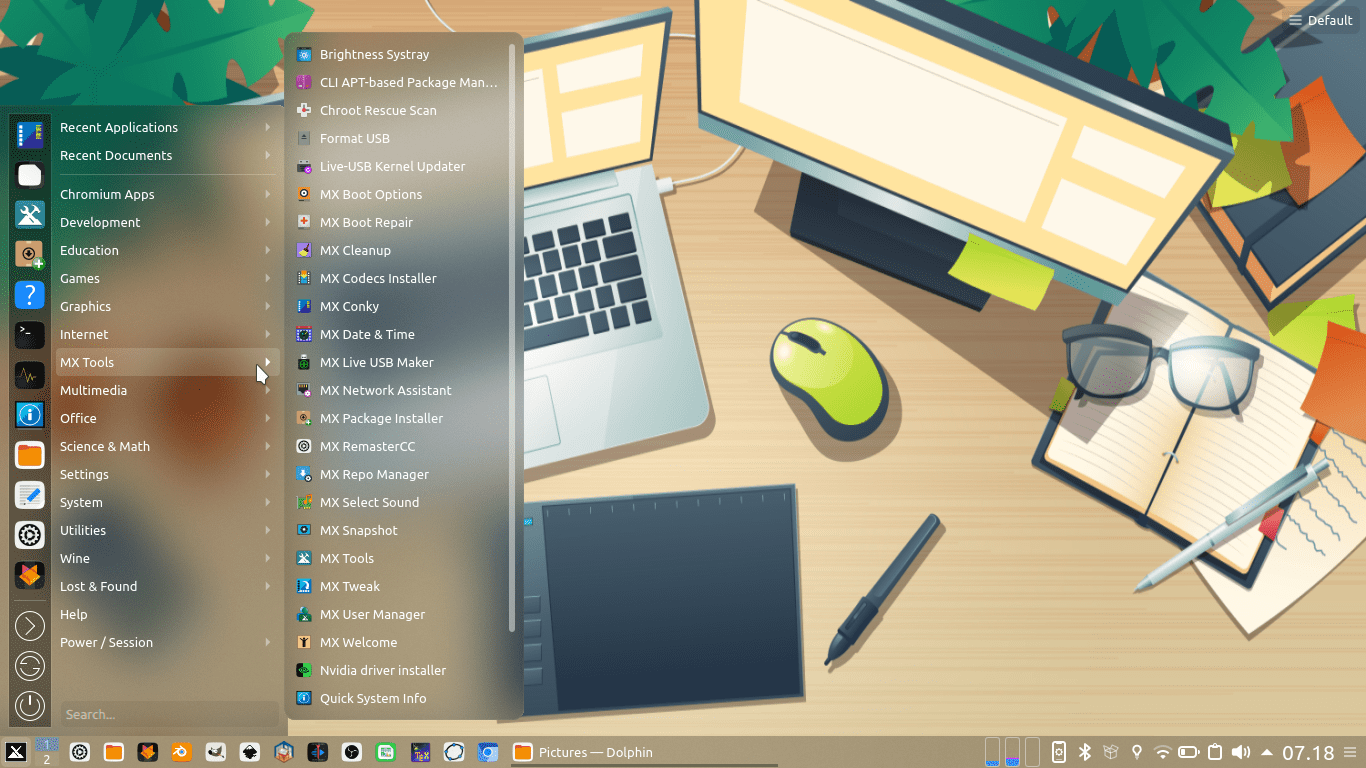Viewport: 1366px width, 768px height.
Task: Open the clipboard tray icon
Action: pyautogui.click(x=1215, y=752)
